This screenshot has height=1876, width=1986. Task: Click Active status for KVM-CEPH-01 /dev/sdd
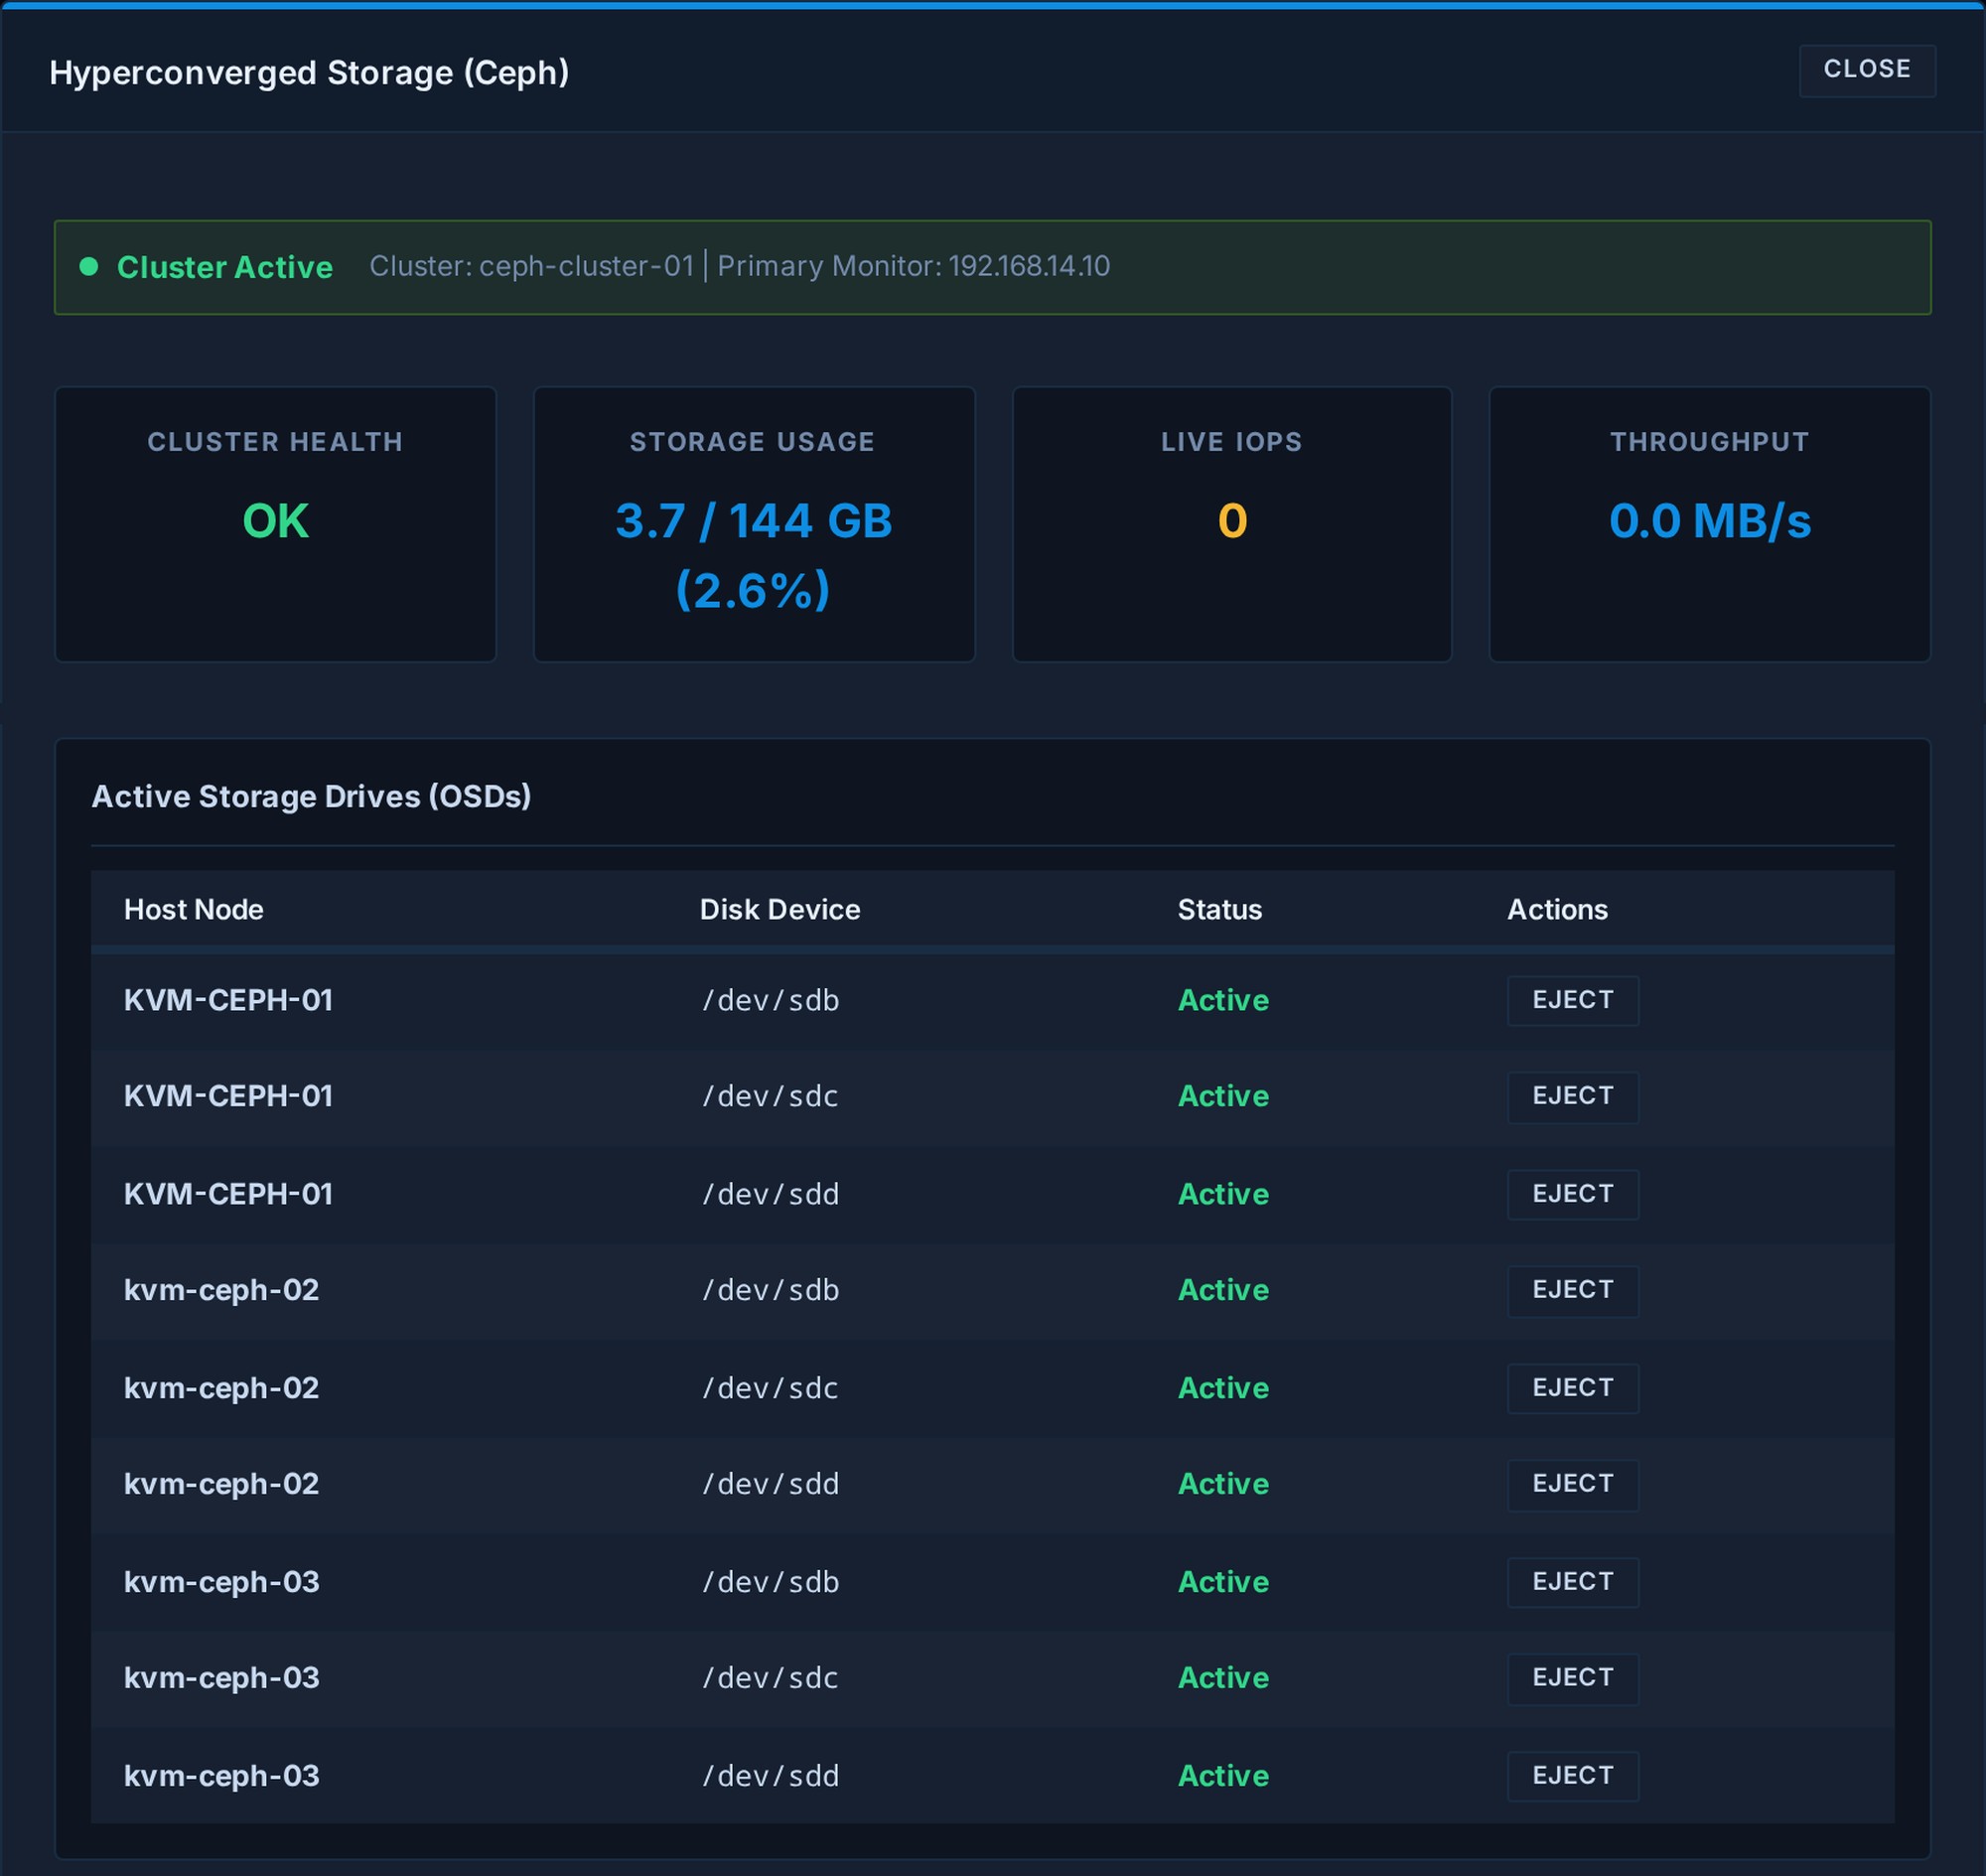pos(1223,1194)
